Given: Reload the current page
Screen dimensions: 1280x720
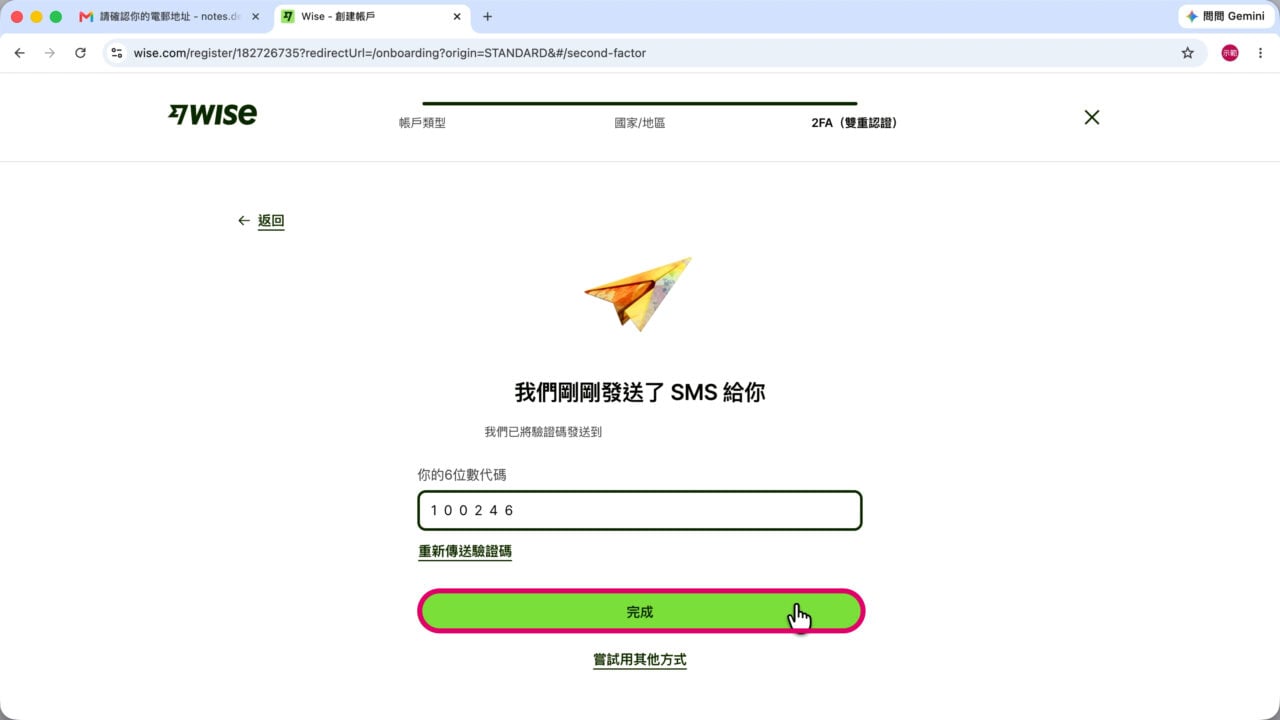Looking at the screenshot, I should [x=81, y=53].
